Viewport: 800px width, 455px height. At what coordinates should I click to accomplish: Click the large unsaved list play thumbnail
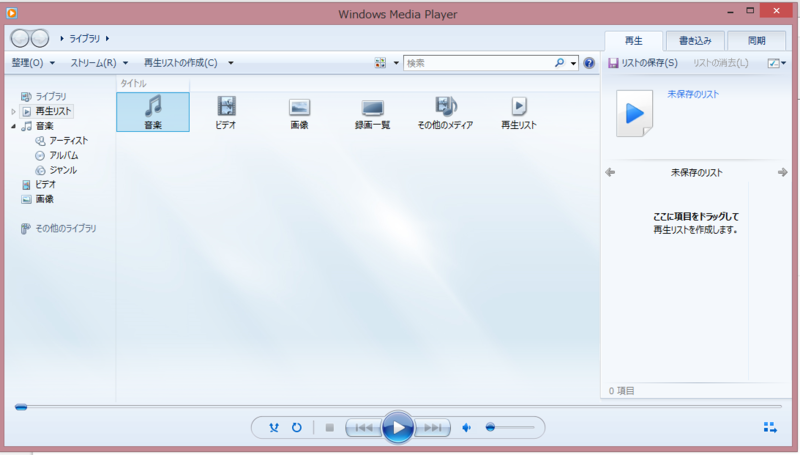point(634,113)
